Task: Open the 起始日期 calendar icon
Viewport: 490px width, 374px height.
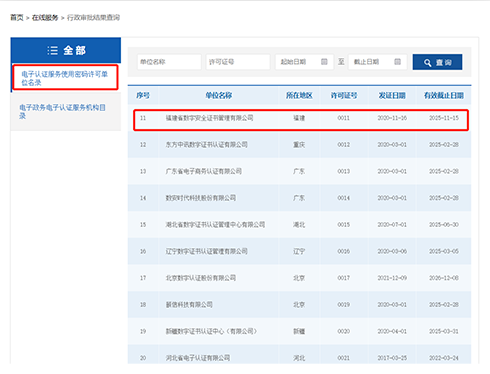Action: point(324,62)
